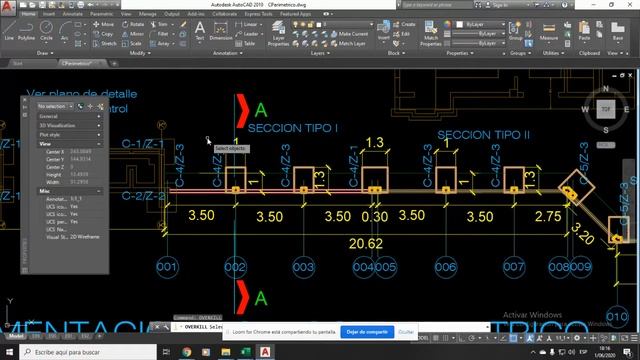Expand the Block panel
640x360 pixels.
[396, 53]
